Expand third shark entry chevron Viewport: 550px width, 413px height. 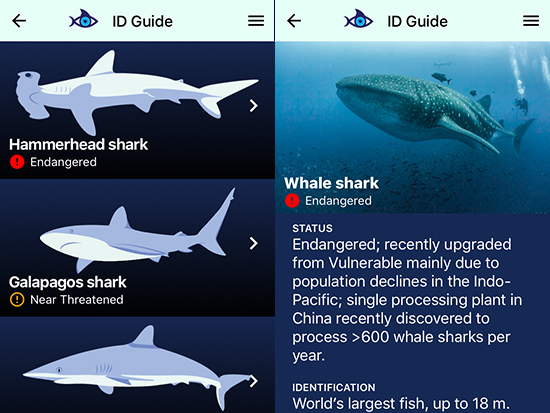(x=254, y=381)
